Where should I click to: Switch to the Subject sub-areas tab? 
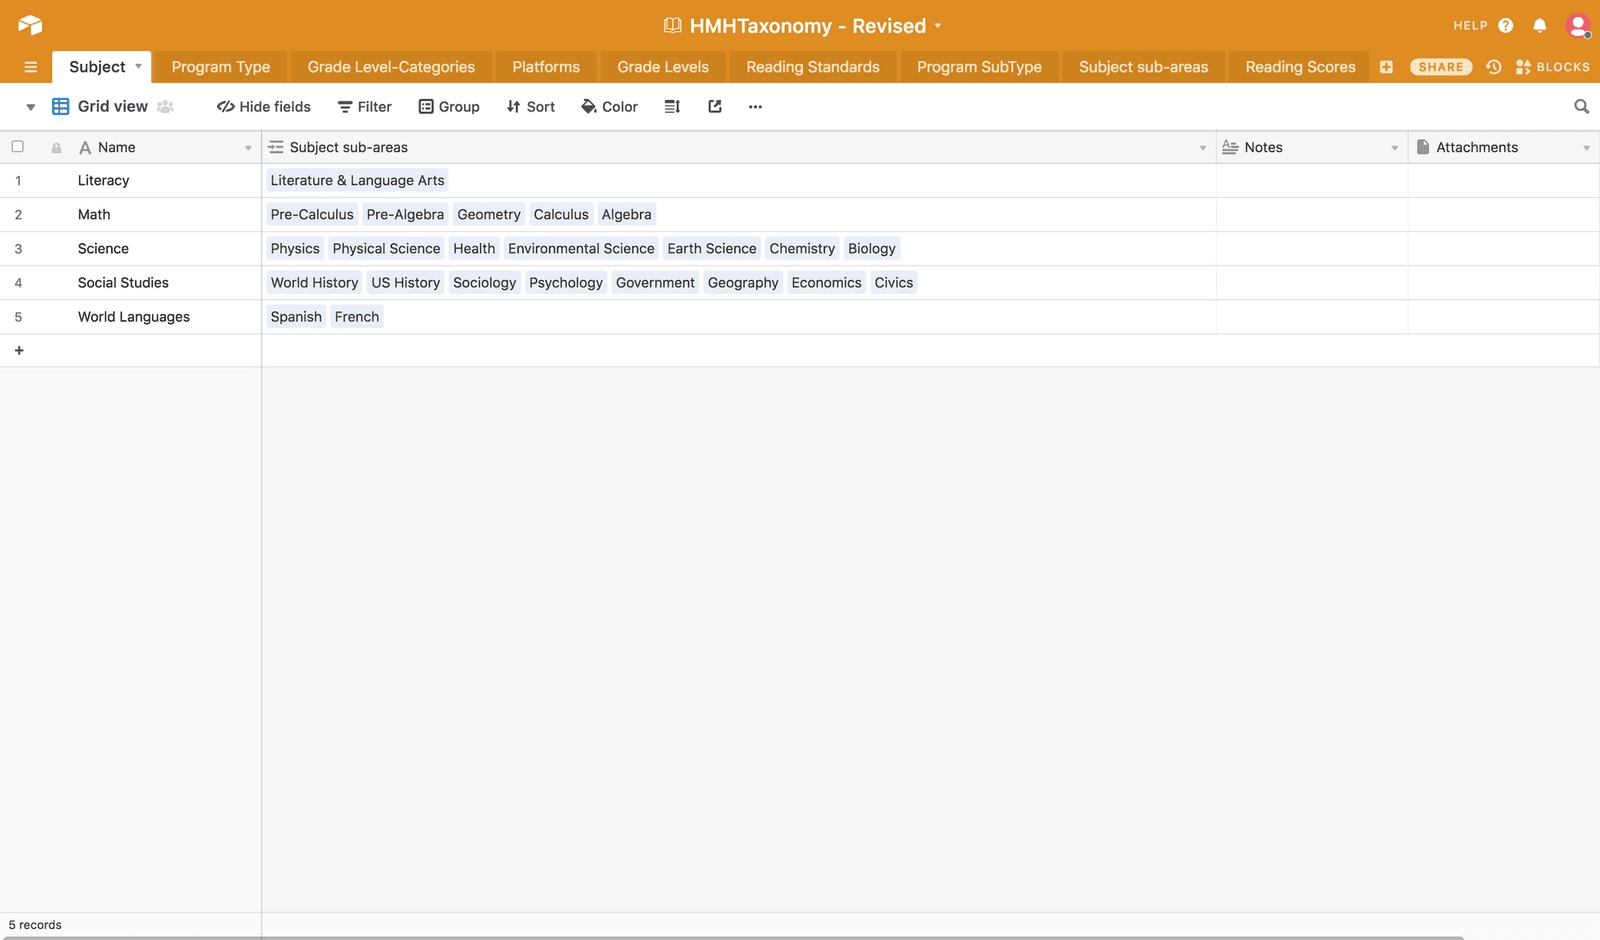click(1143, 67)
